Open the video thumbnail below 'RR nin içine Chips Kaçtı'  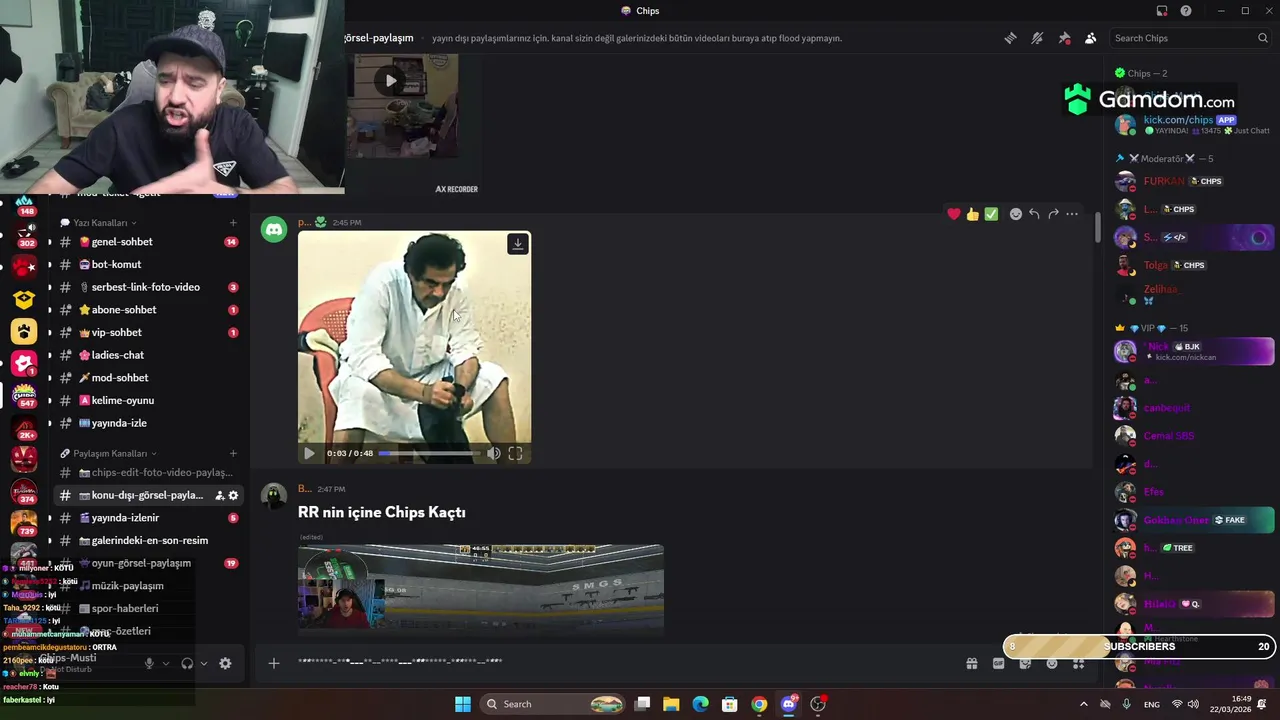click(480, 588)
